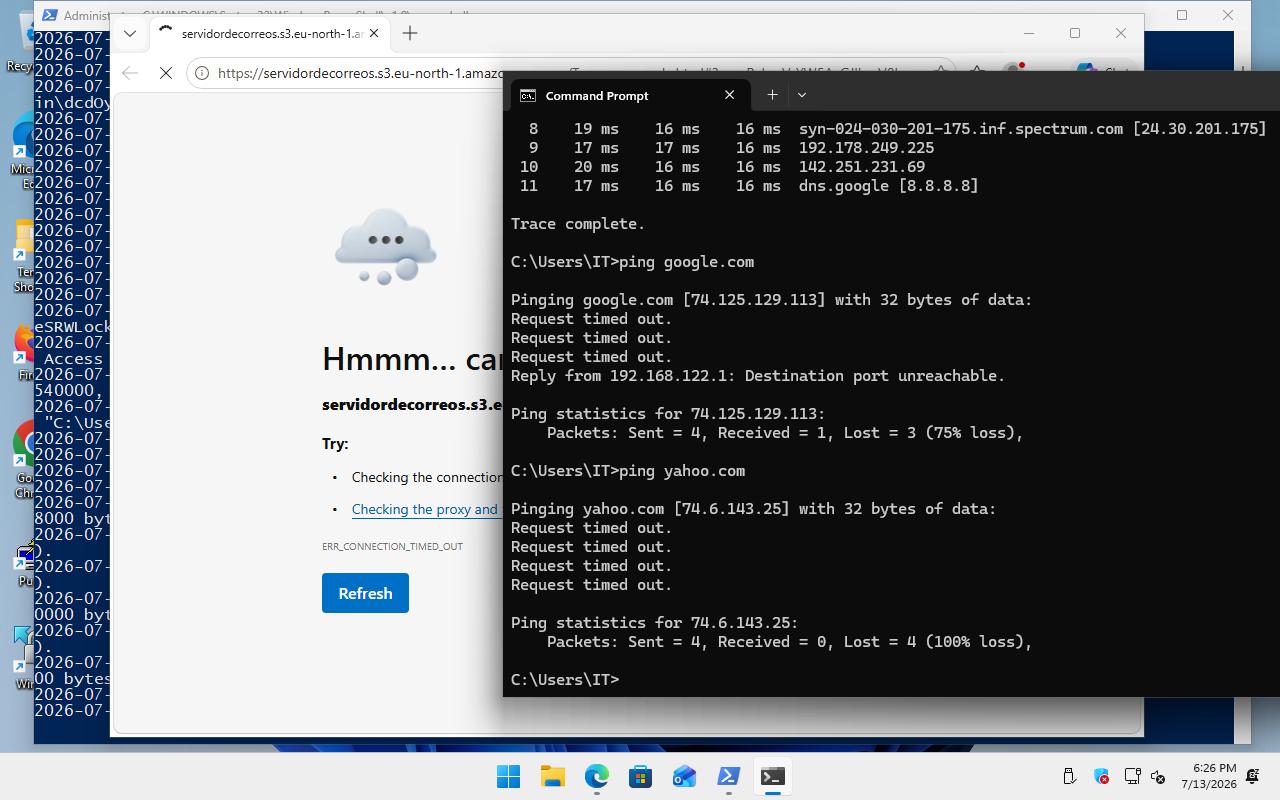Maximize the Edge browser window
1280x800 pixels.
1075,33
